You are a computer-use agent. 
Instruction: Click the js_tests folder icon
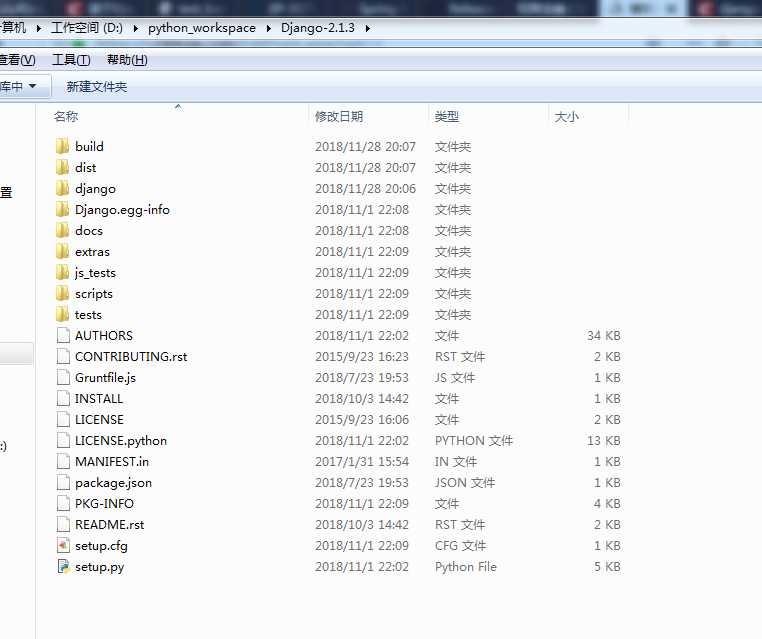pos(62,272)
